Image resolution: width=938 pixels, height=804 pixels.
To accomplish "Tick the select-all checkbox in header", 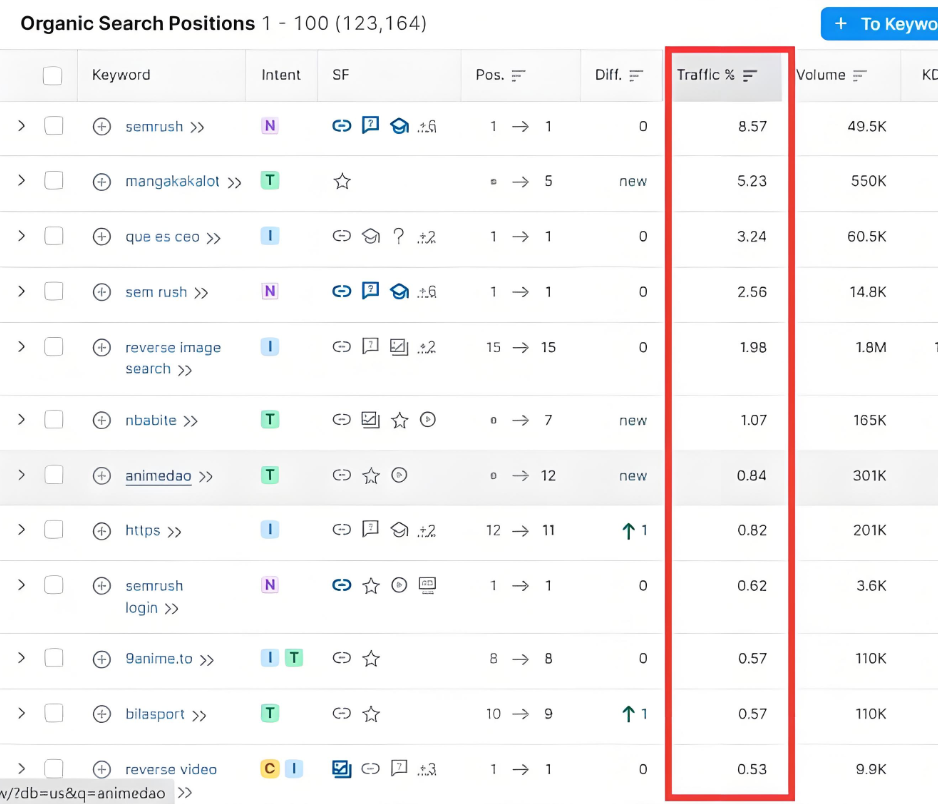I will (x=53, y=75).
